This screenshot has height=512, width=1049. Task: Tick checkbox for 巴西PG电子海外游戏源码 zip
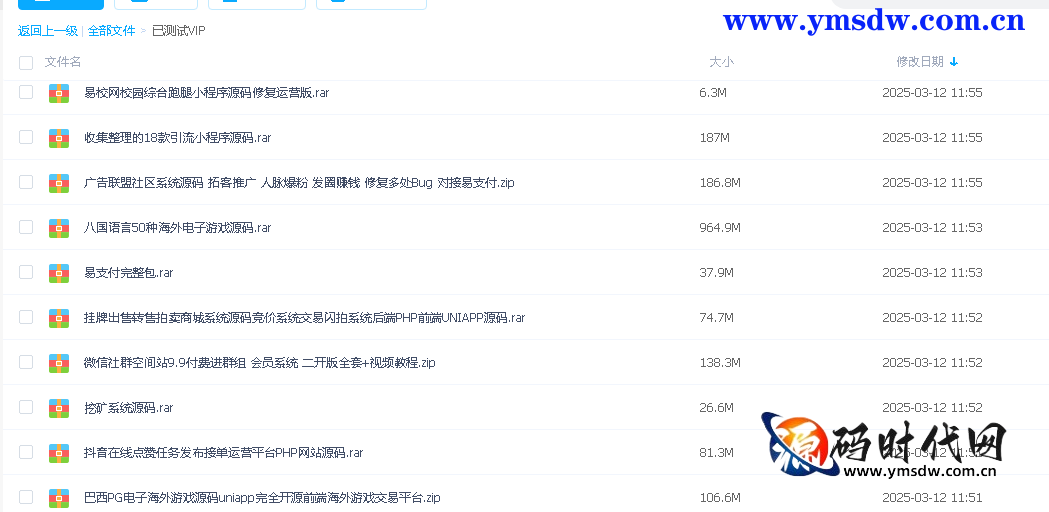[26, 496]
